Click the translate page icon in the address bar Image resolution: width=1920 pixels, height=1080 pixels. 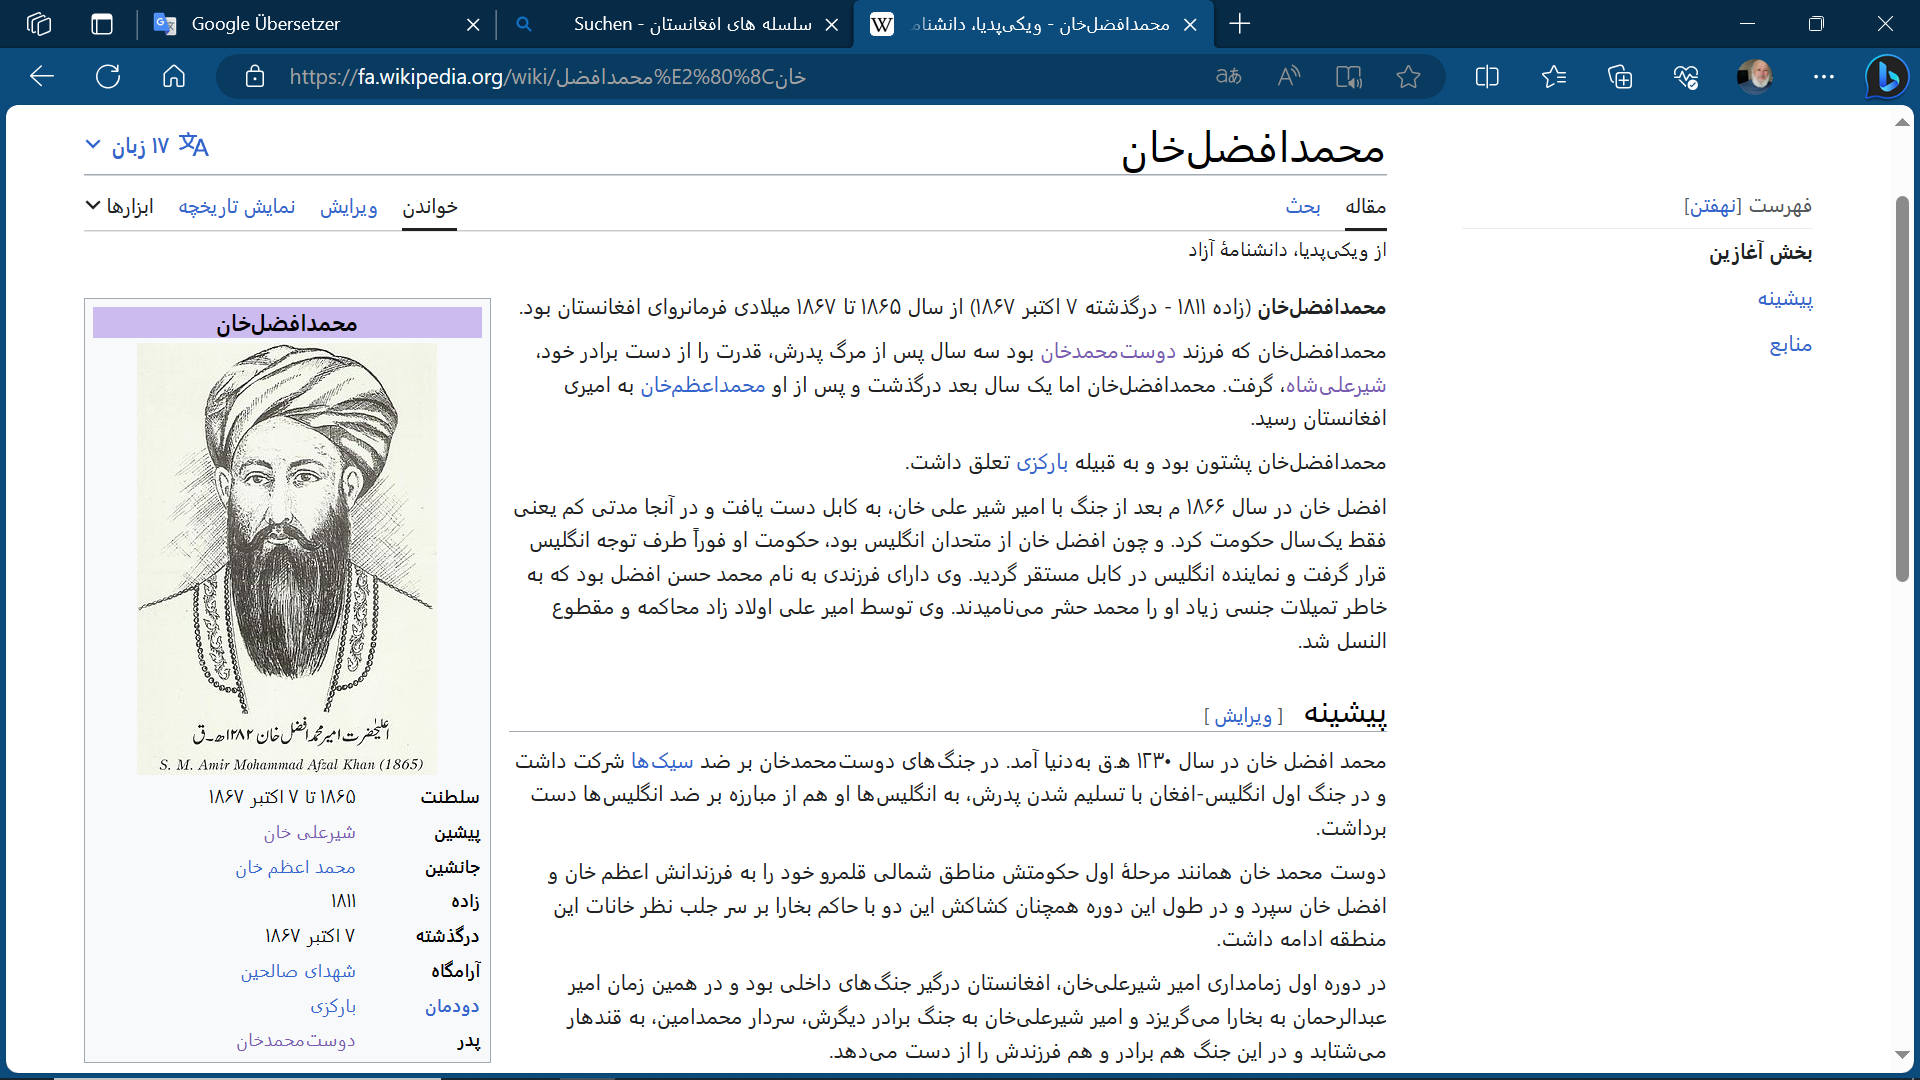[1228, 76]
